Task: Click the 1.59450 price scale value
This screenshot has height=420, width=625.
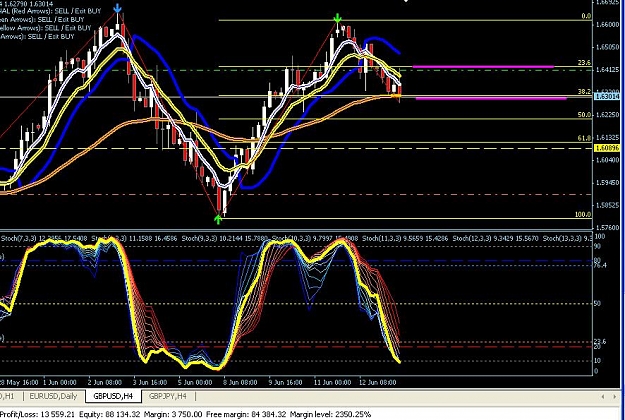Action: (x=607, y=183)
